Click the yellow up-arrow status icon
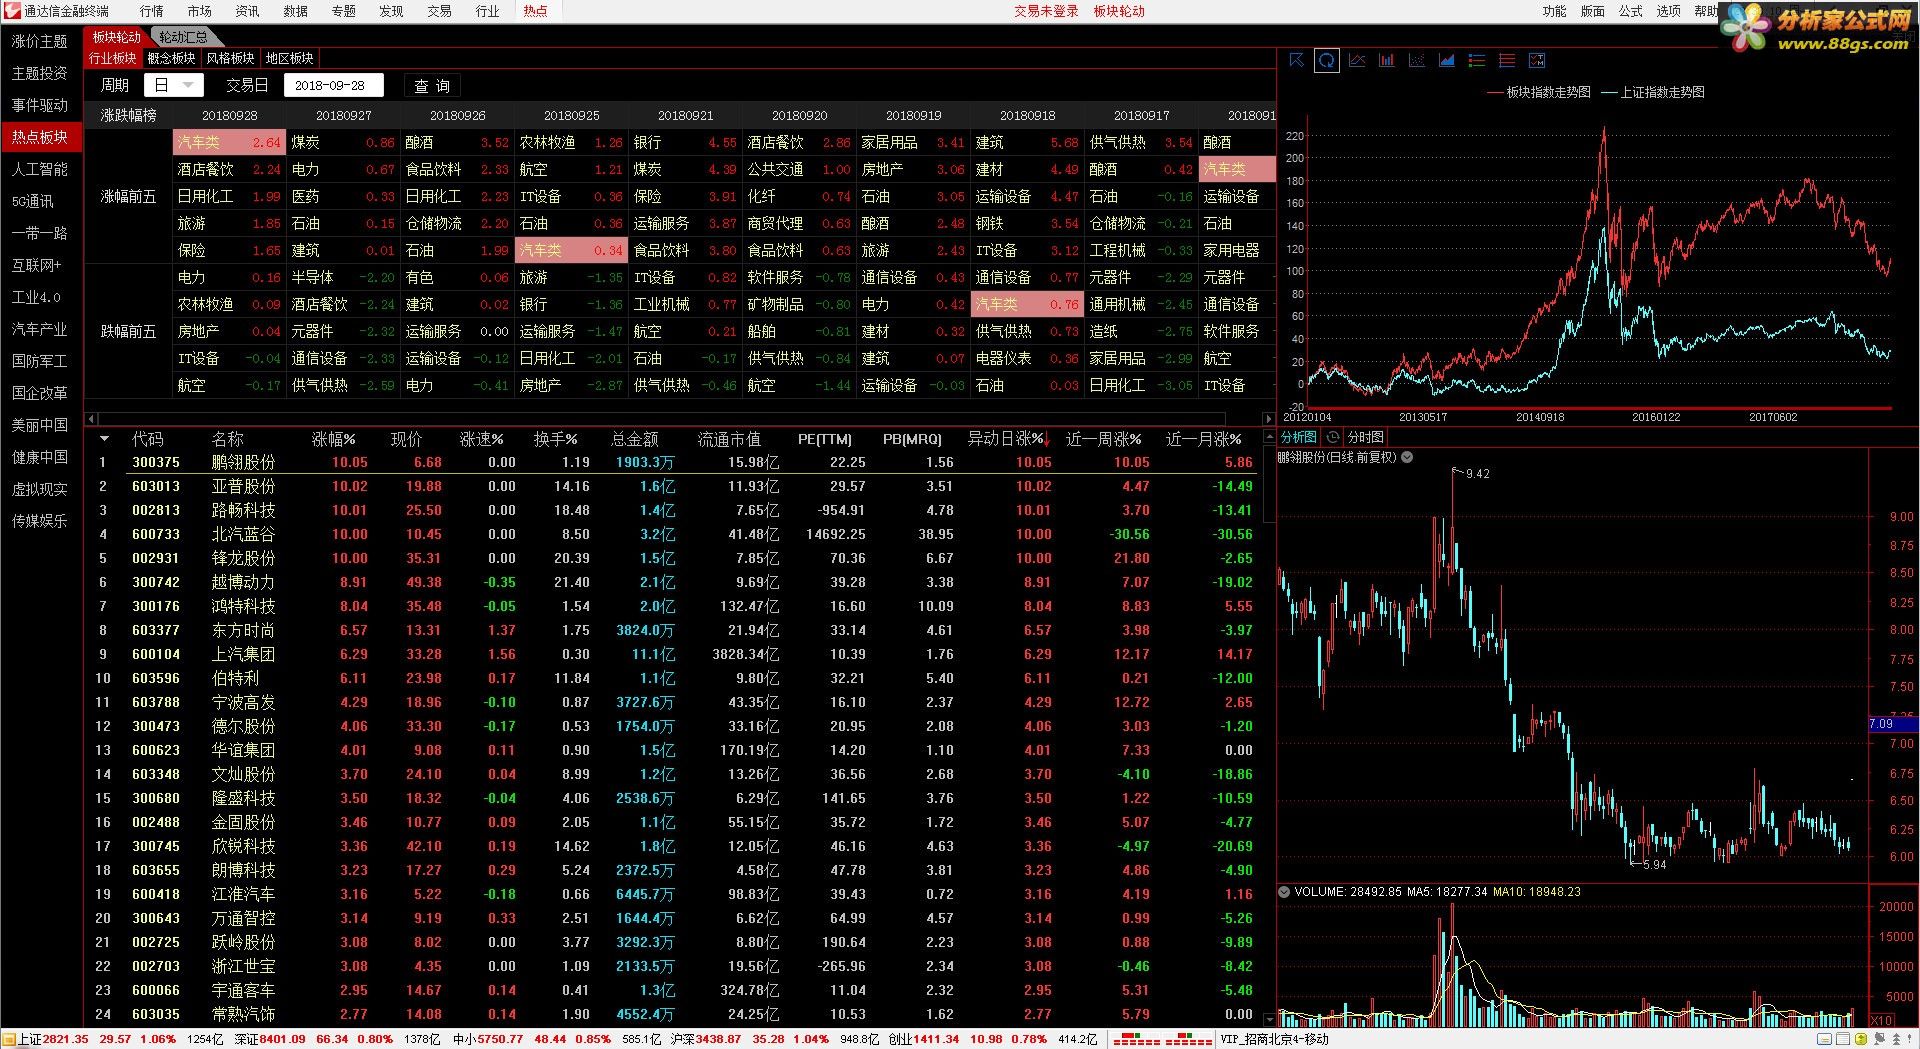This screenshot has width=1920, height=1049. [x=1861, y=1039]
